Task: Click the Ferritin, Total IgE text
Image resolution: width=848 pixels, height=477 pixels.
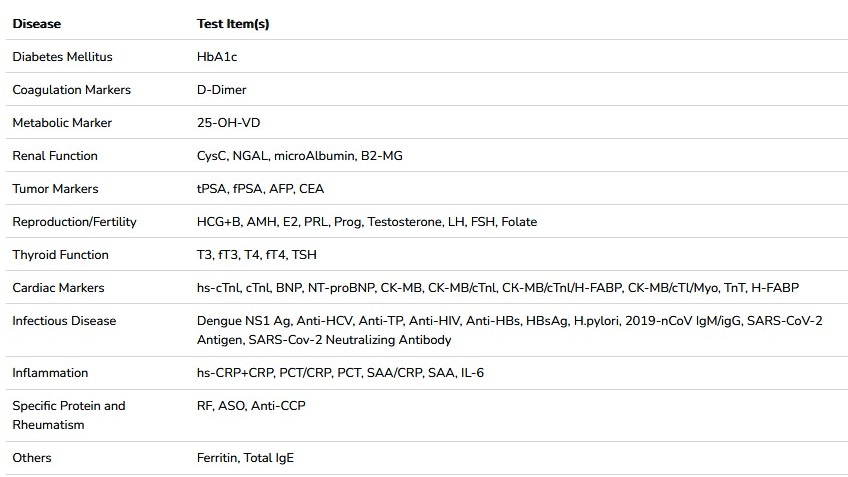Action: (x=245, y=458)
